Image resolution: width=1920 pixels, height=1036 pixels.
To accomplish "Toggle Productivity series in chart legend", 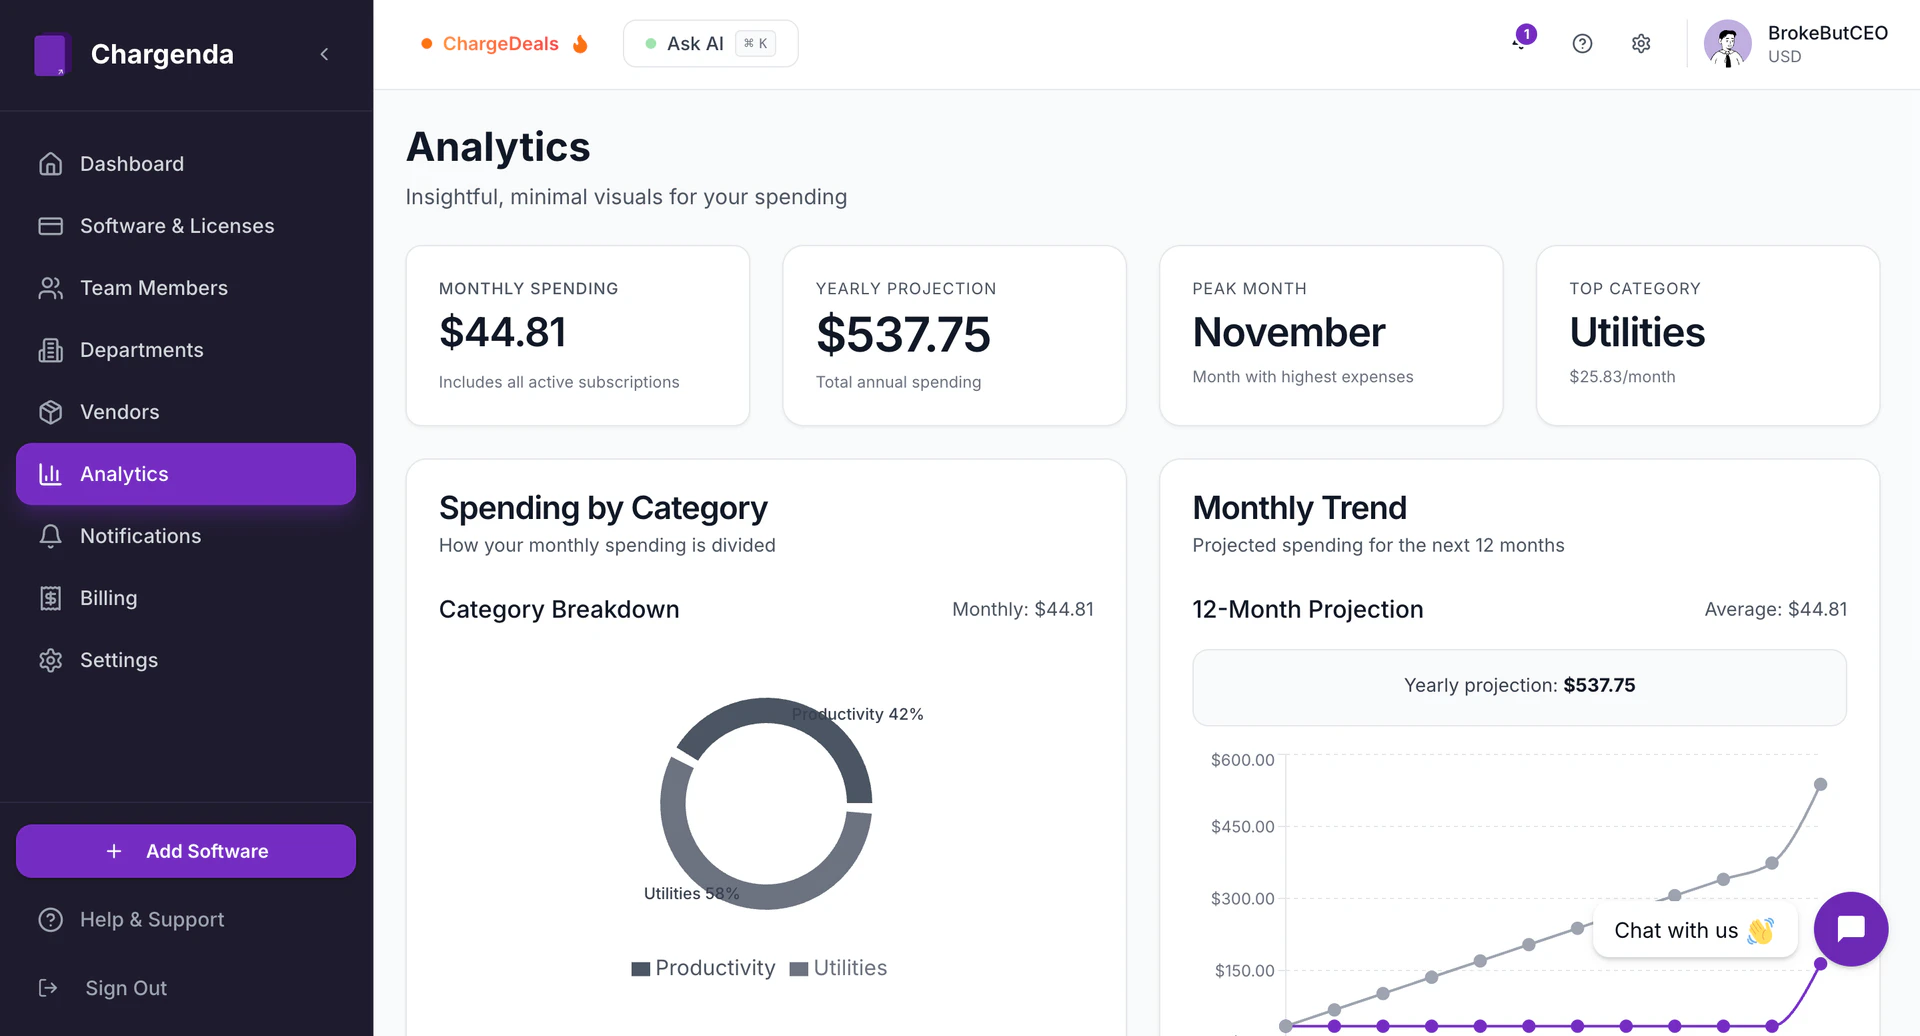I will [x=704, y=968].
